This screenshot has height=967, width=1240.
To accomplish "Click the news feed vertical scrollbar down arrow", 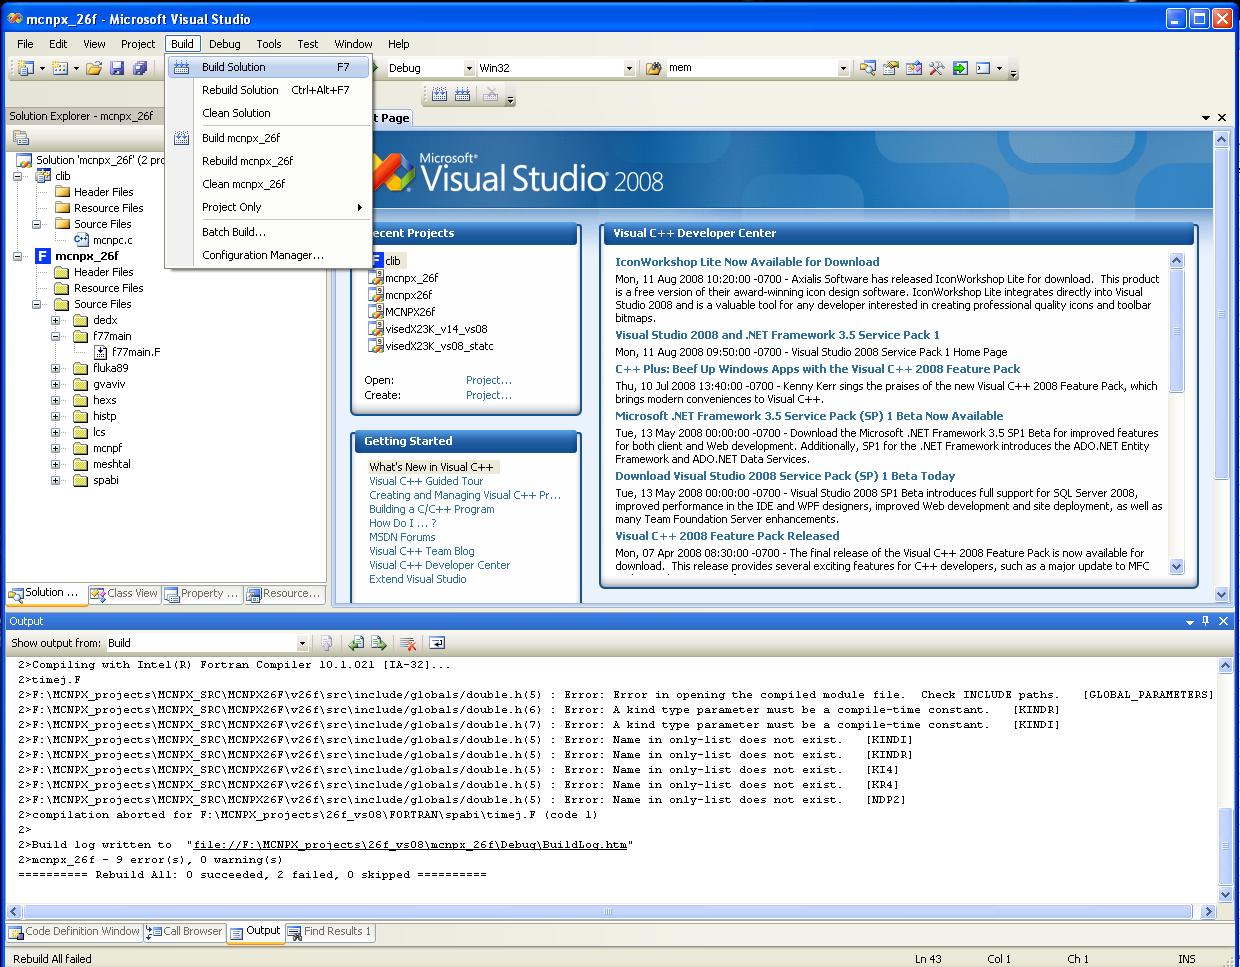I will pos(1176,566).
